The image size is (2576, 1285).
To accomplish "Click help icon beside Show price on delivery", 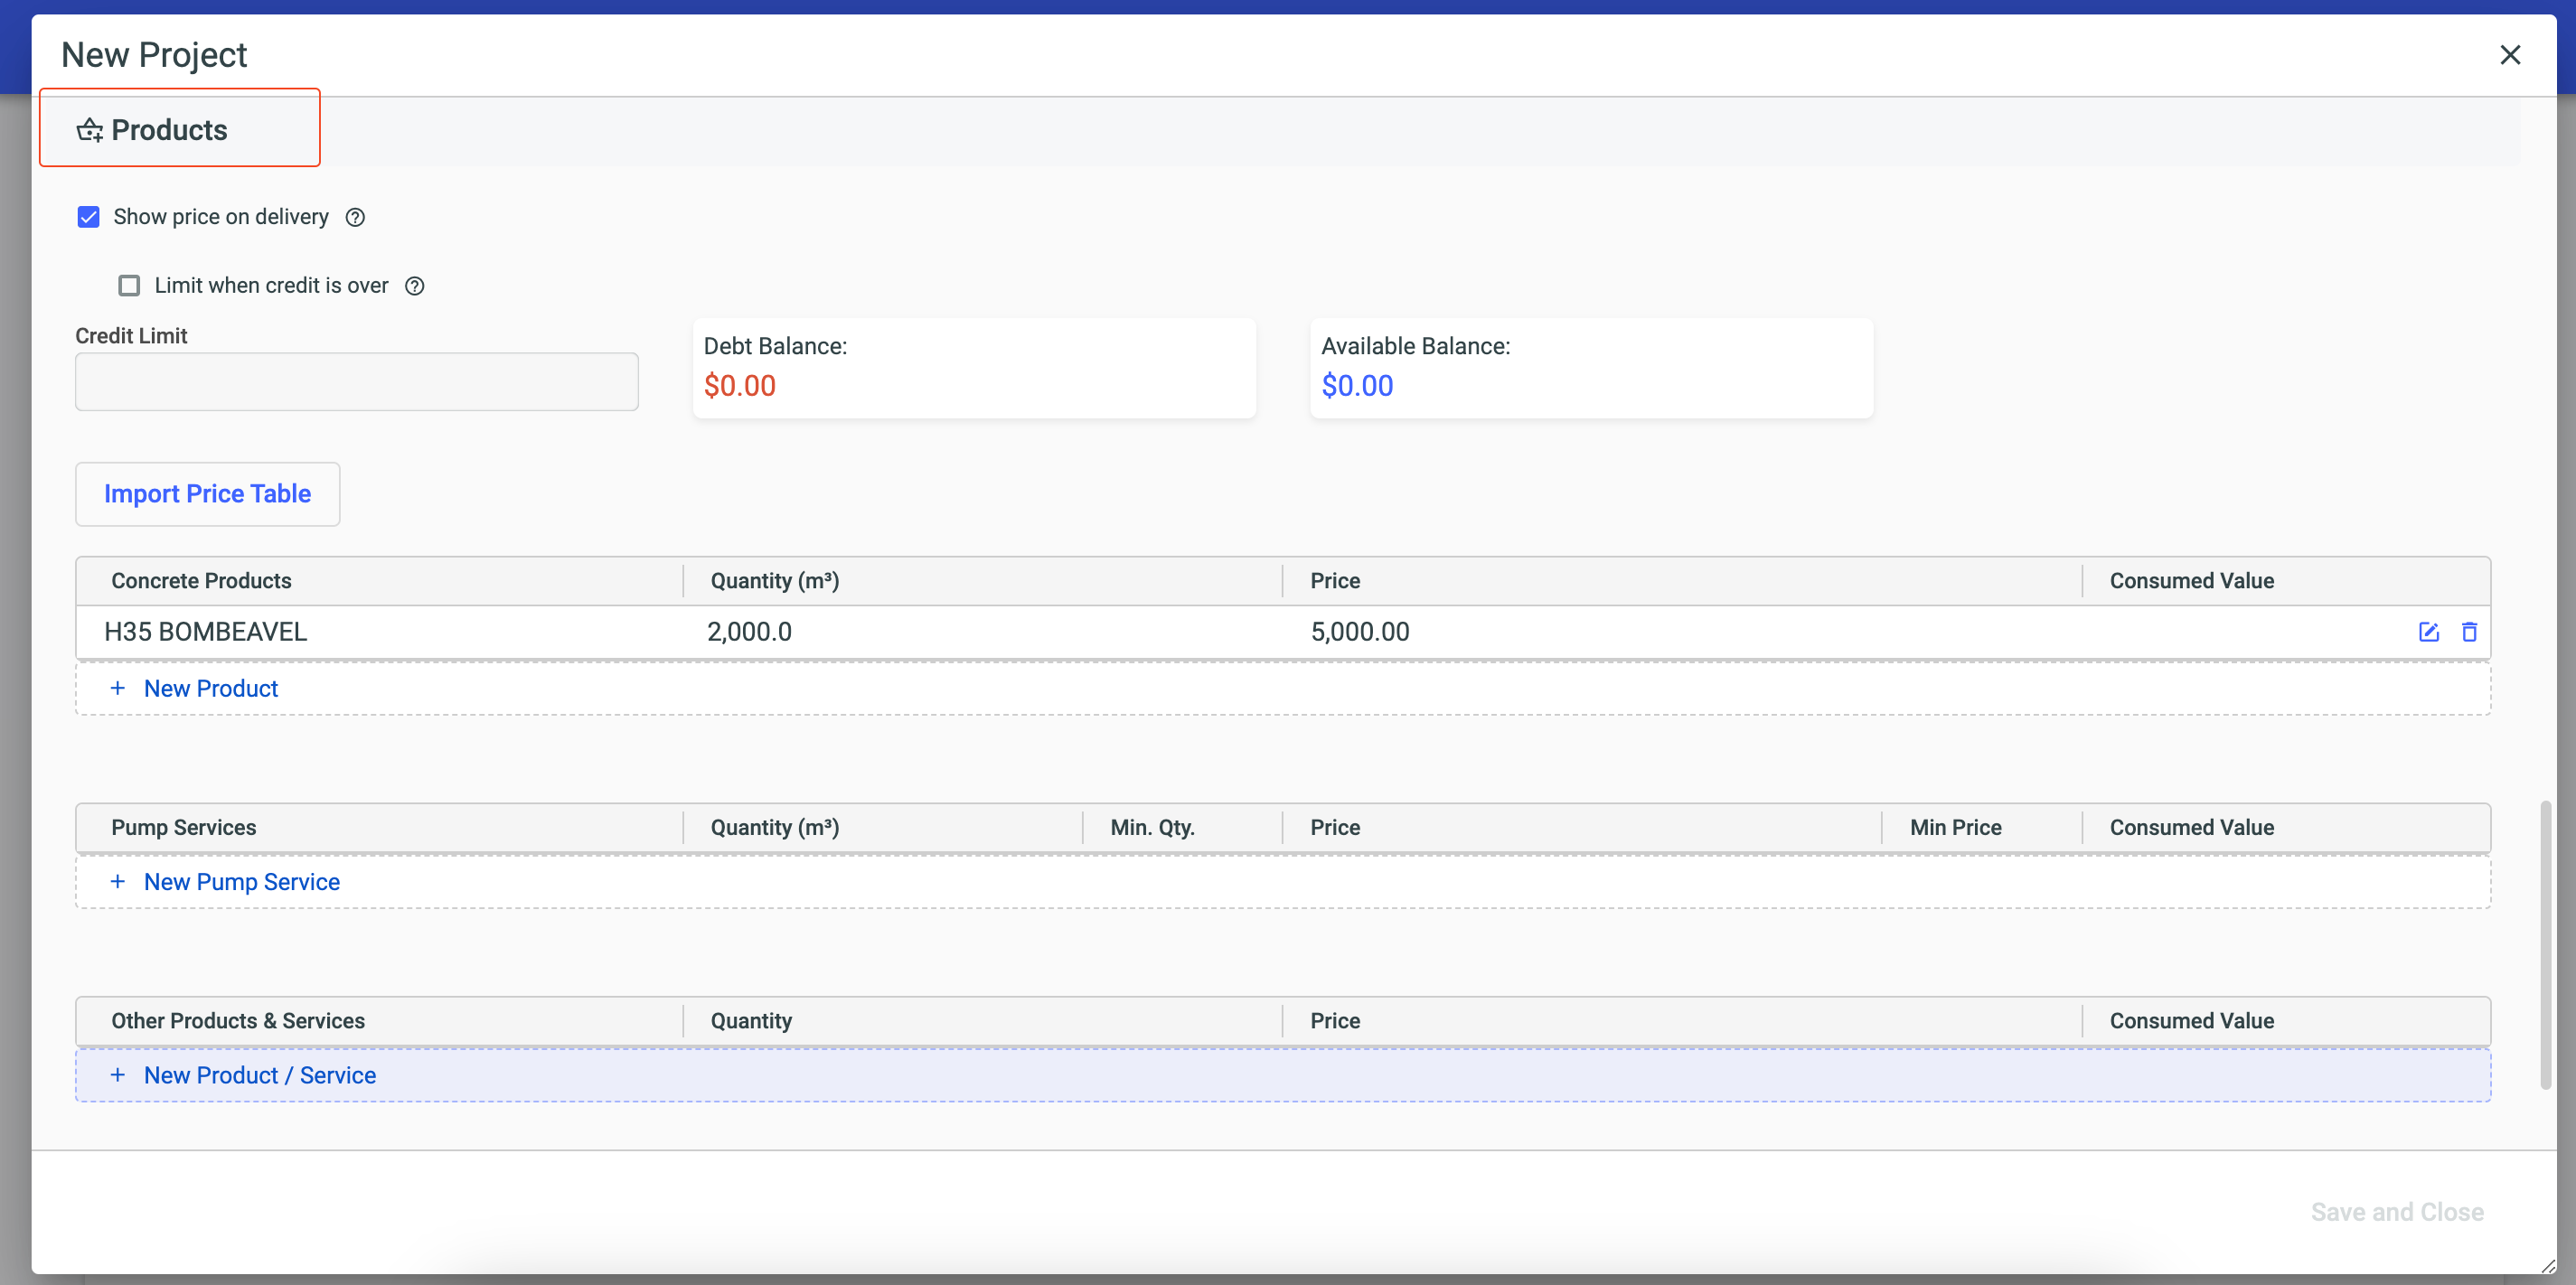I will click(355, 217).
